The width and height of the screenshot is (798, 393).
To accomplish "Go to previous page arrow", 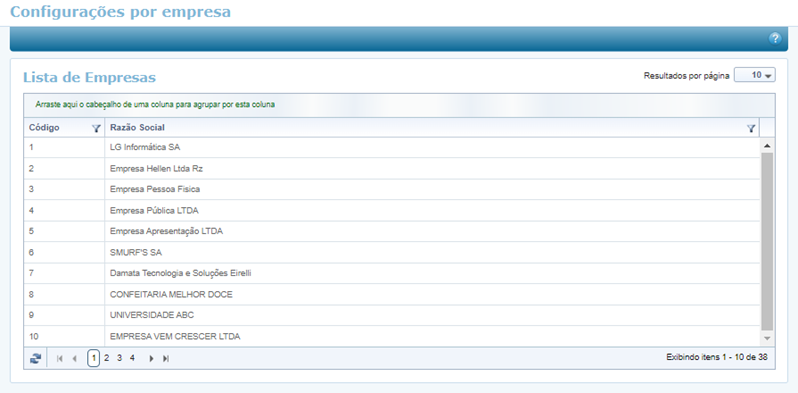I will 74,358.
